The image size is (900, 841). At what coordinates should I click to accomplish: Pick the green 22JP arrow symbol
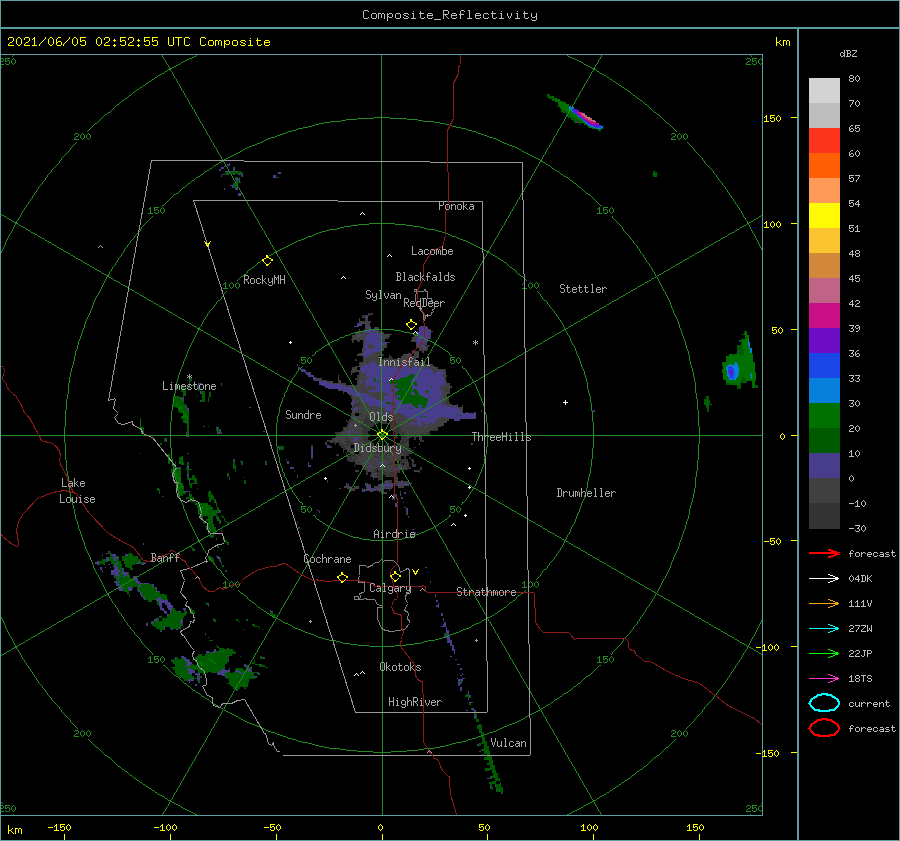[824, 653]
